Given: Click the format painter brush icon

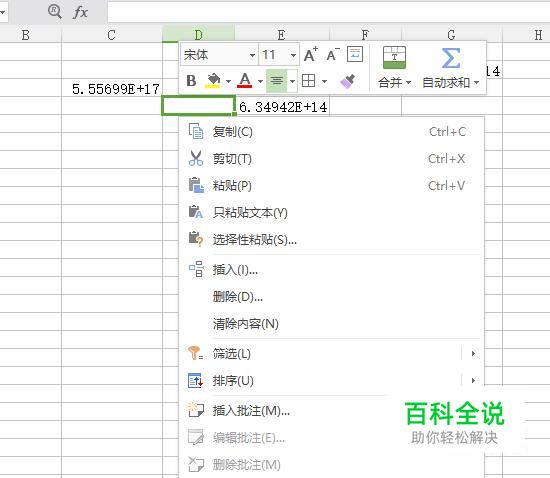Looking at the screenshot, I should point(348,81).
